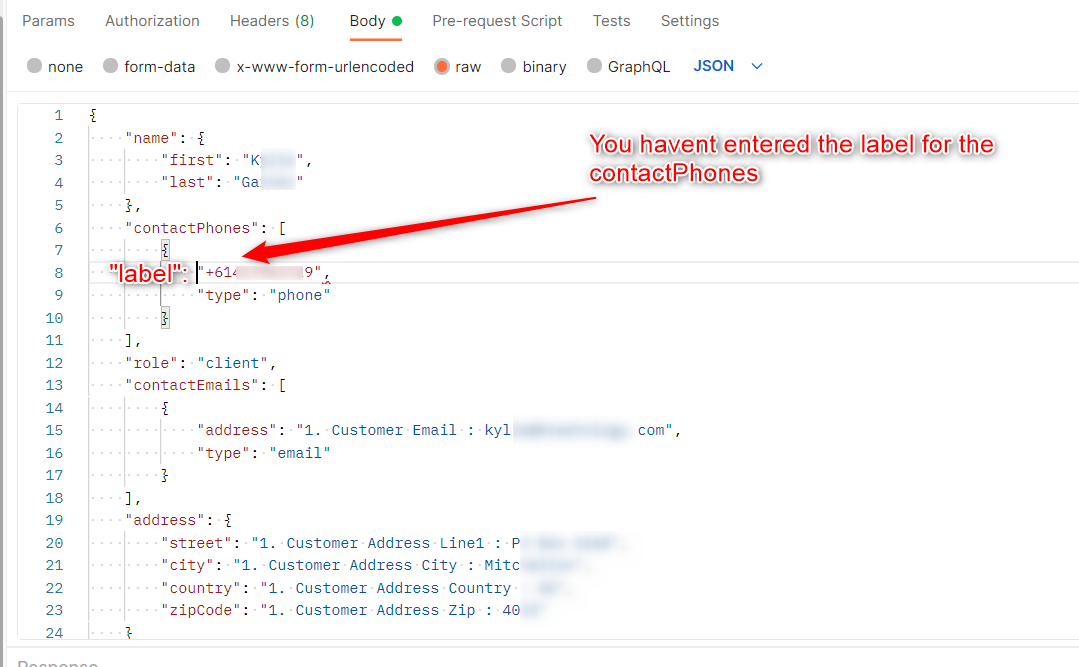Open the Params tab
Screen dimensions: 1079x667
tap(48, 21)
